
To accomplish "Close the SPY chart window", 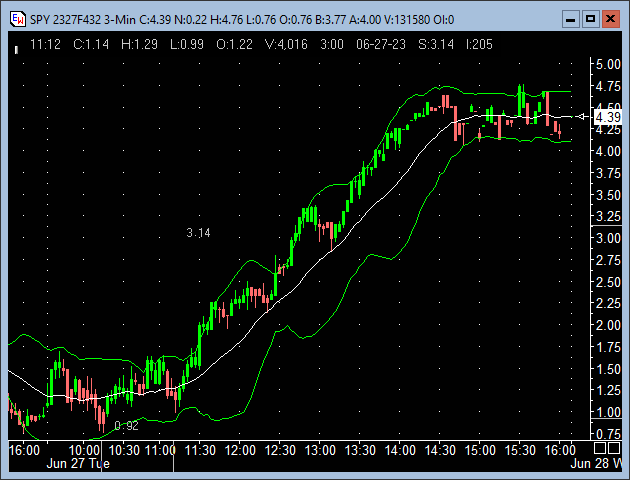I will [610, 19].
